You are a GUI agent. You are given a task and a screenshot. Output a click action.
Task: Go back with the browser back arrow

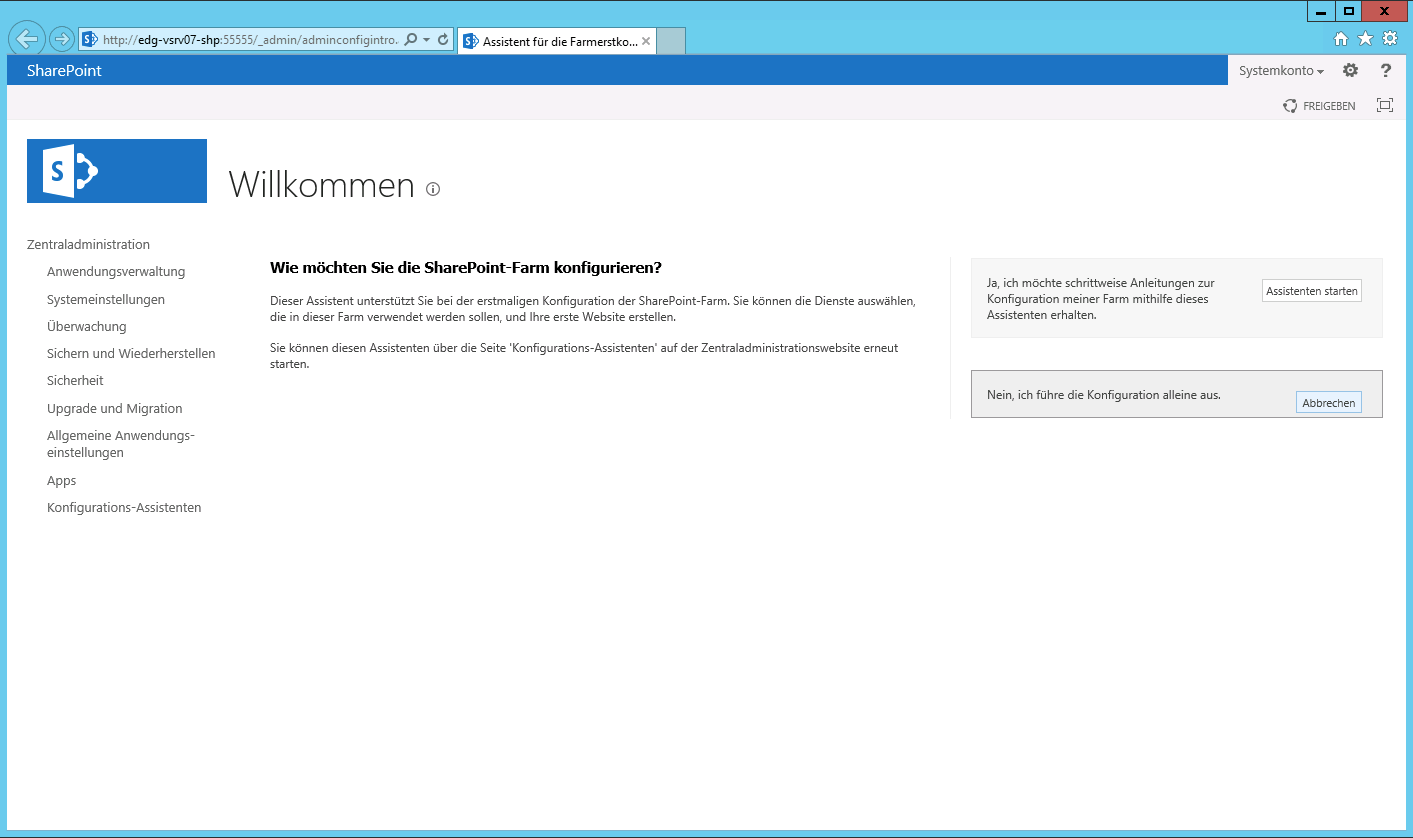tap(28, 39)
